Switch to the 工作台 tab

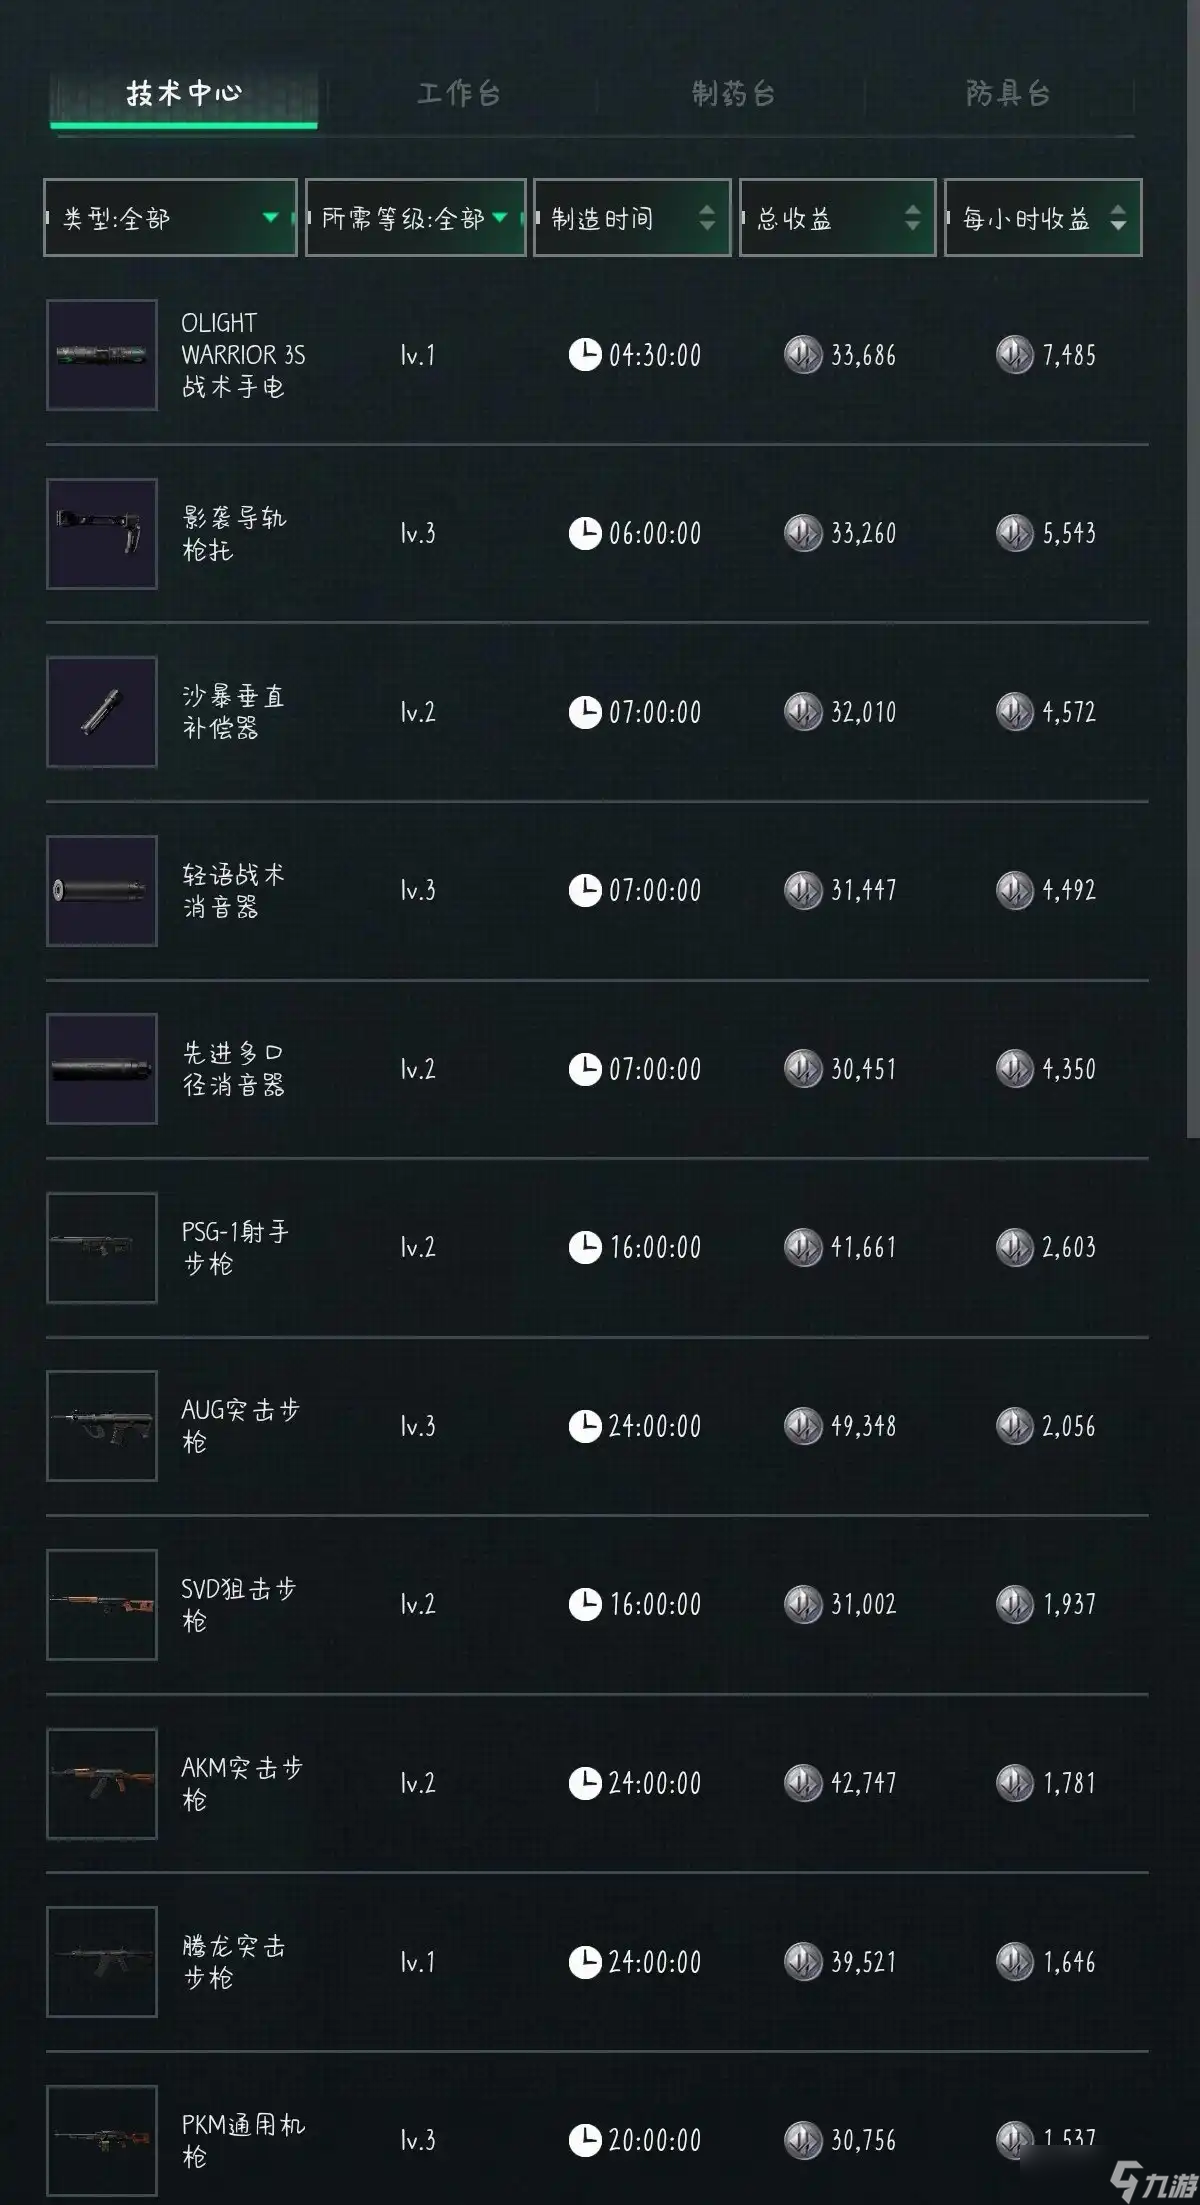point(458,94)
